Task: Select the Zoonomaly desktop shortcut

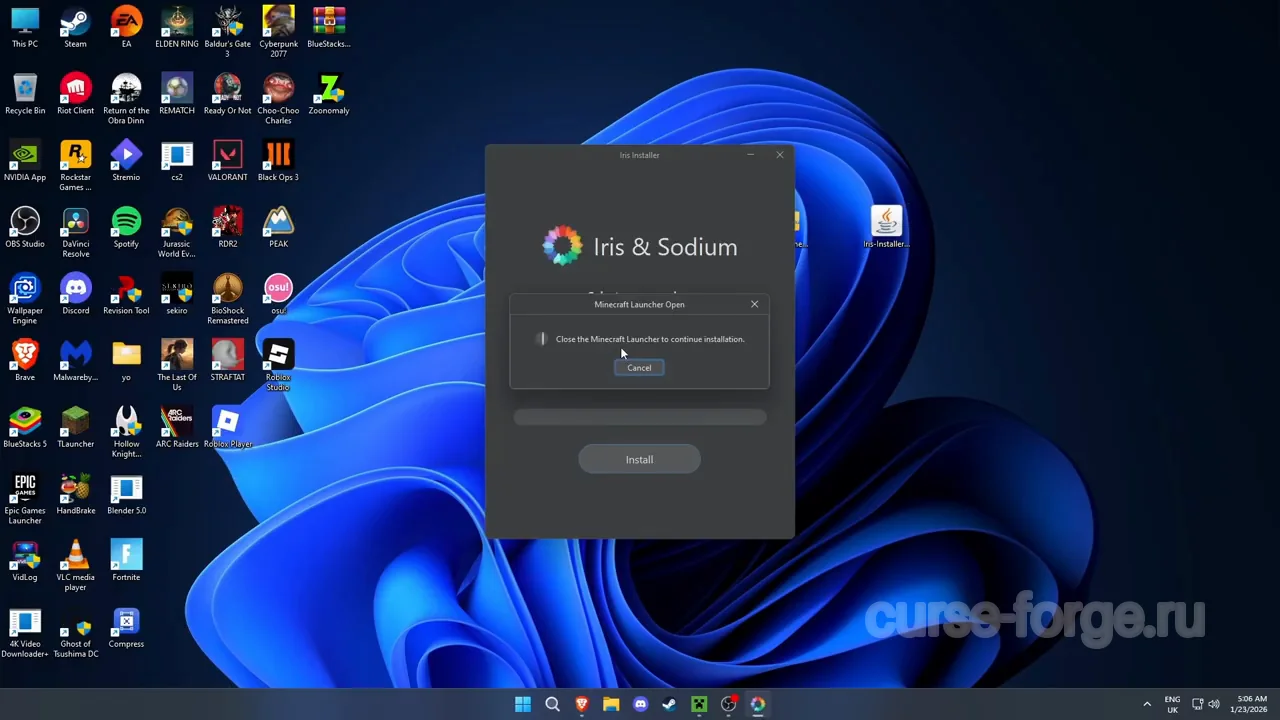Action: [x=329, y=94]
